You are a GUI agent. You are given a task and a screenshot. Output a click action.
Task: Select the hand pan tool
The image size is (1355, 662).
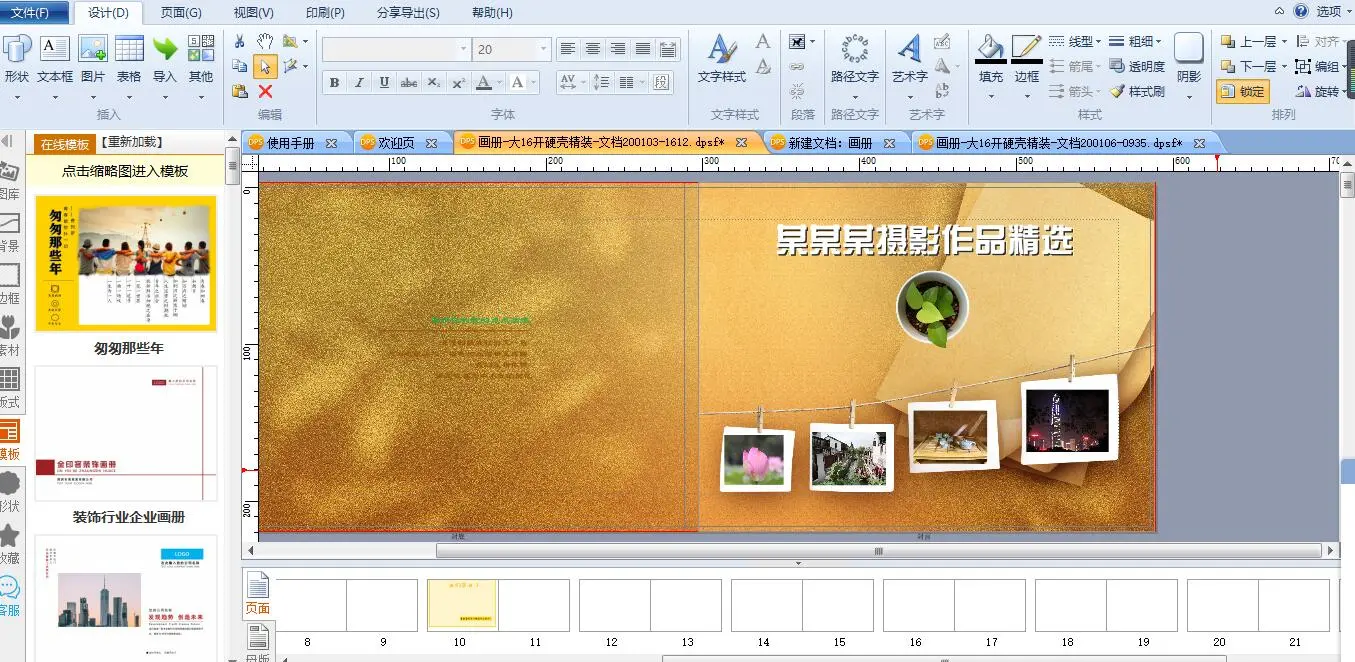point(265,41)
